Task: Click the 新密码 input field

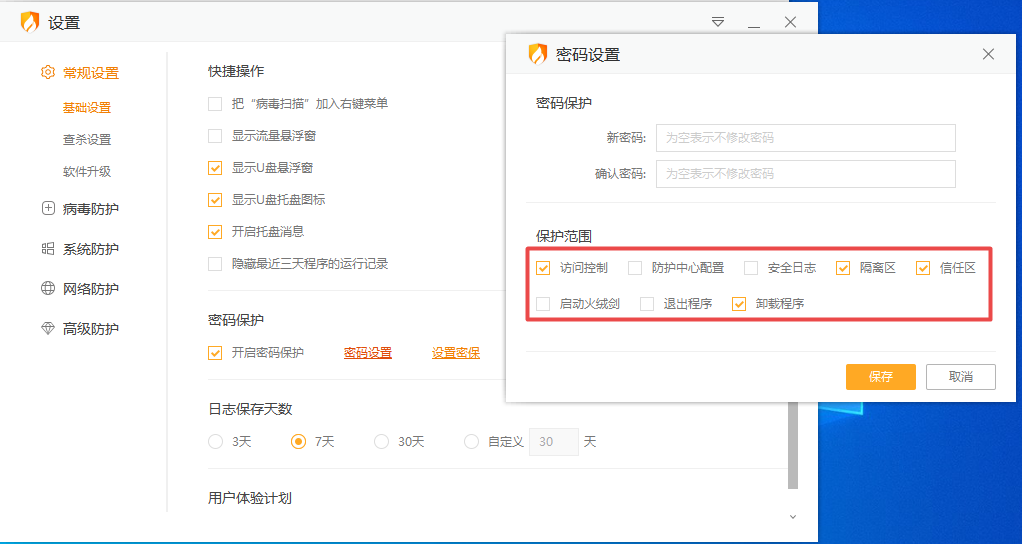Action: point(805,138)
